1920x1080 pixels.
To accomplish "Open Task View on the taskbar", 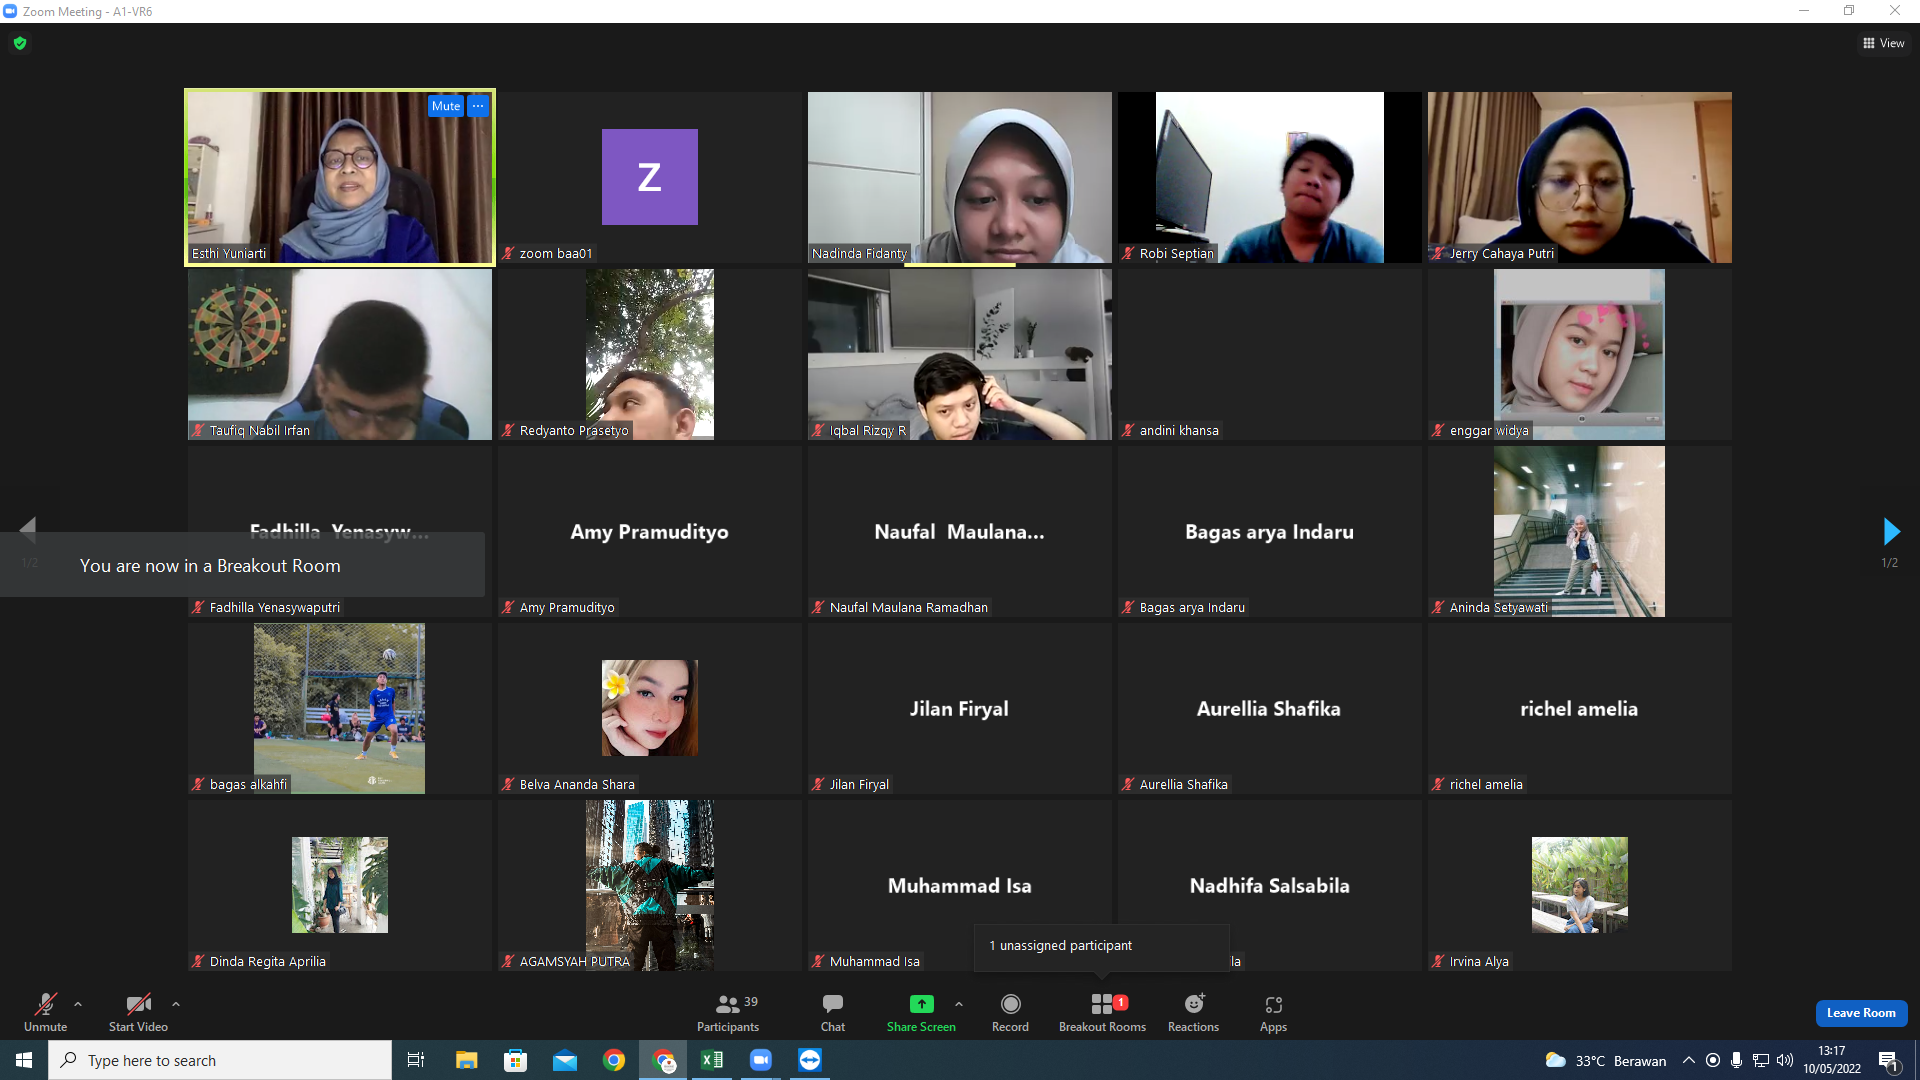I will pyautogui.click(x=416, y=1060).
